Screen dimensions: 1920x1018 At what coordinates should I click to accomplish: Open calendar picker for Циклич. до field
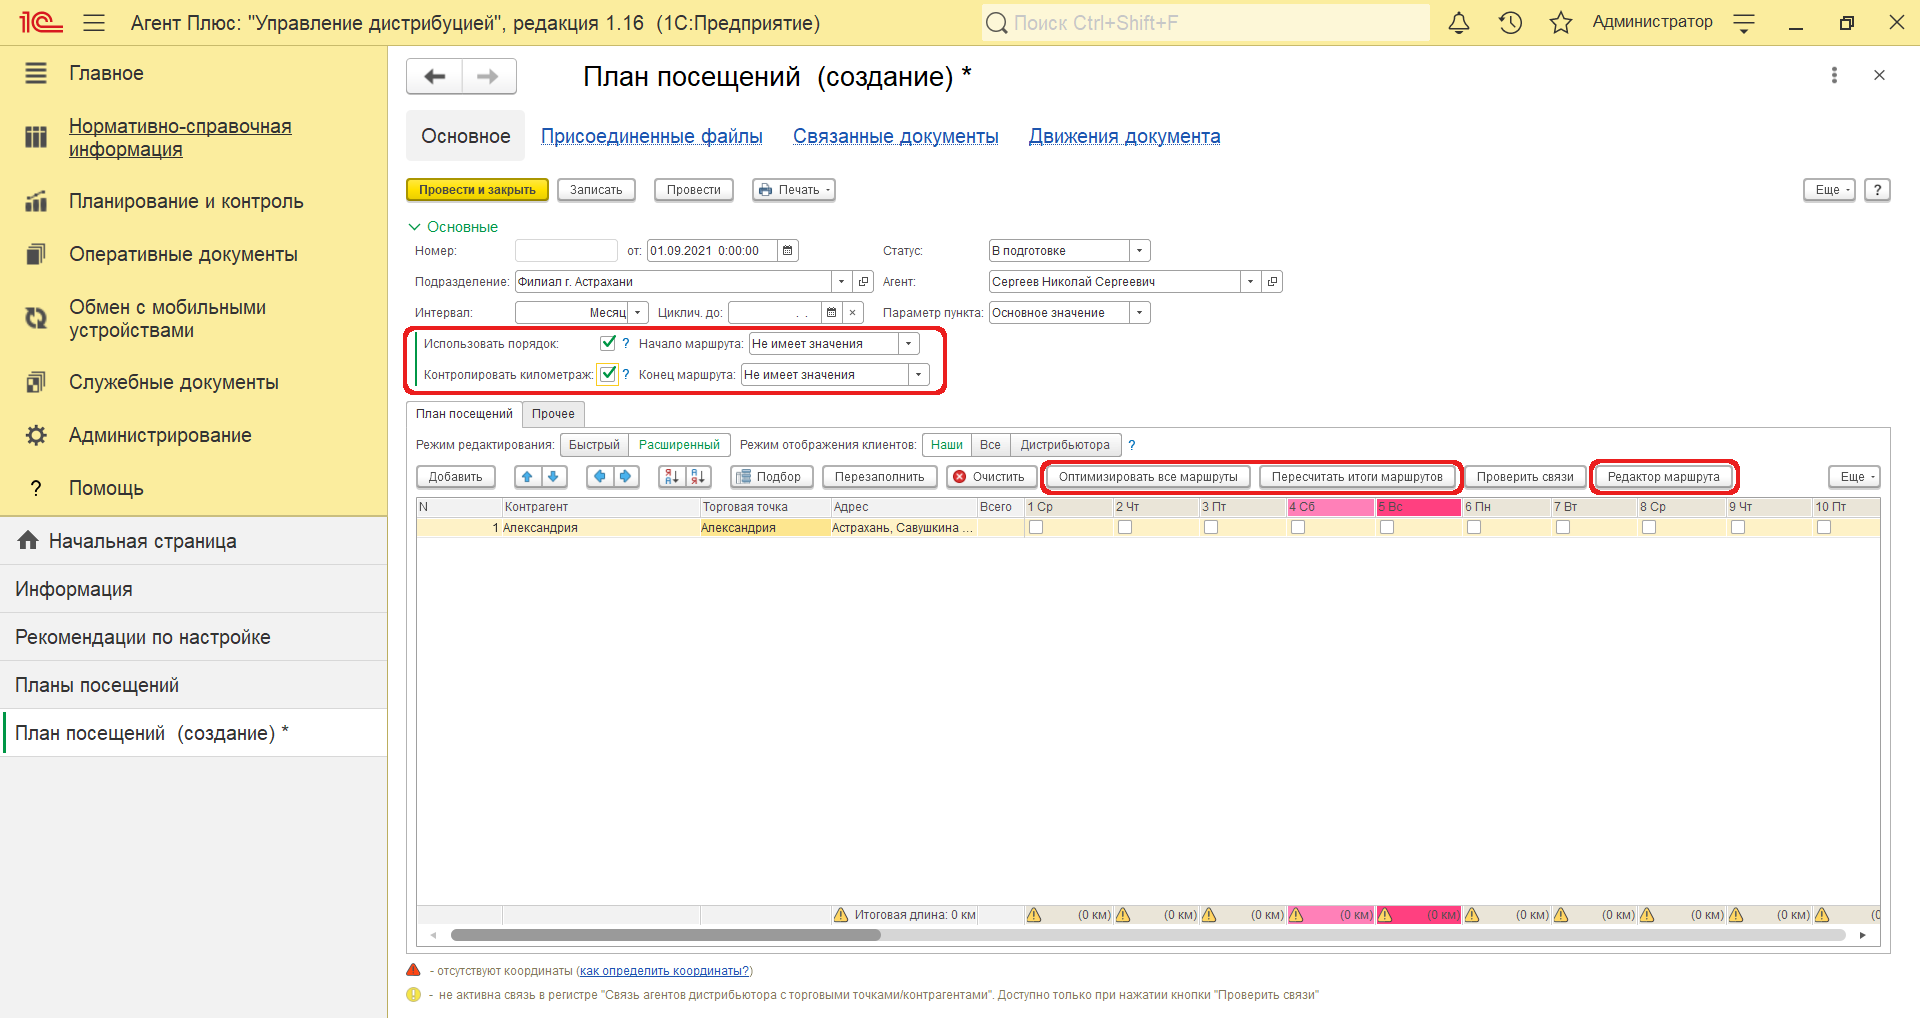point(831,313)
